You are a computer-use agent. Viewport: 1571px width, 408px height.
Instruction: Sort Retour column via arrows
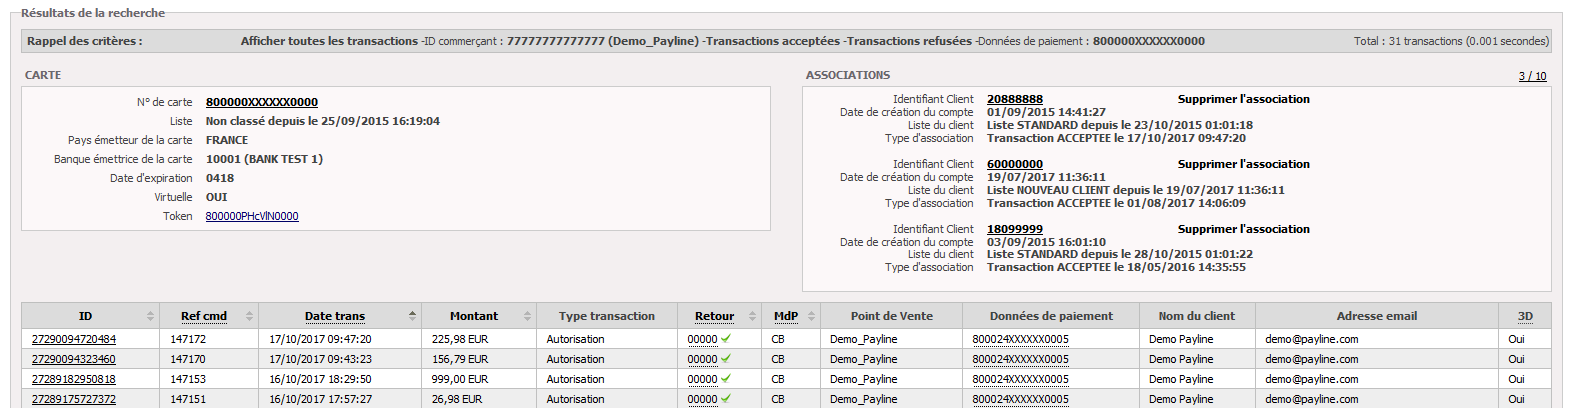pyautogui.click(x=752, y=316)
